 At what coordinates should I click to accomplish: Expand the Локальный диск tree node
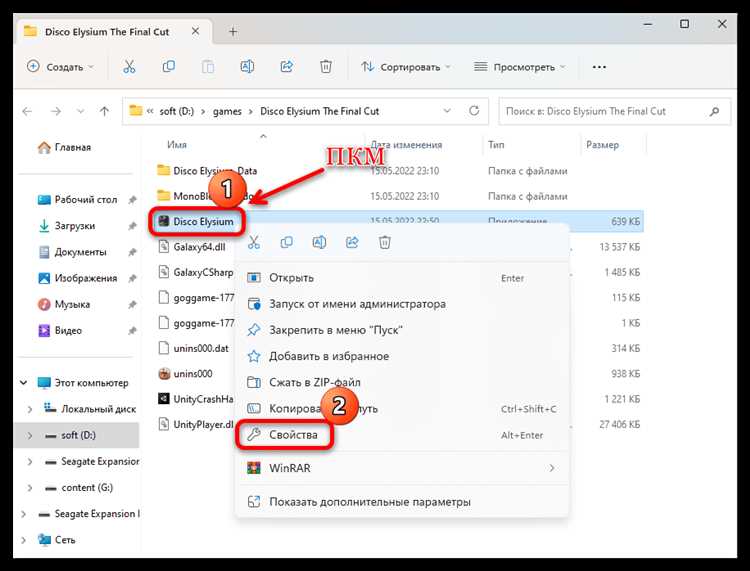[30, 409]
